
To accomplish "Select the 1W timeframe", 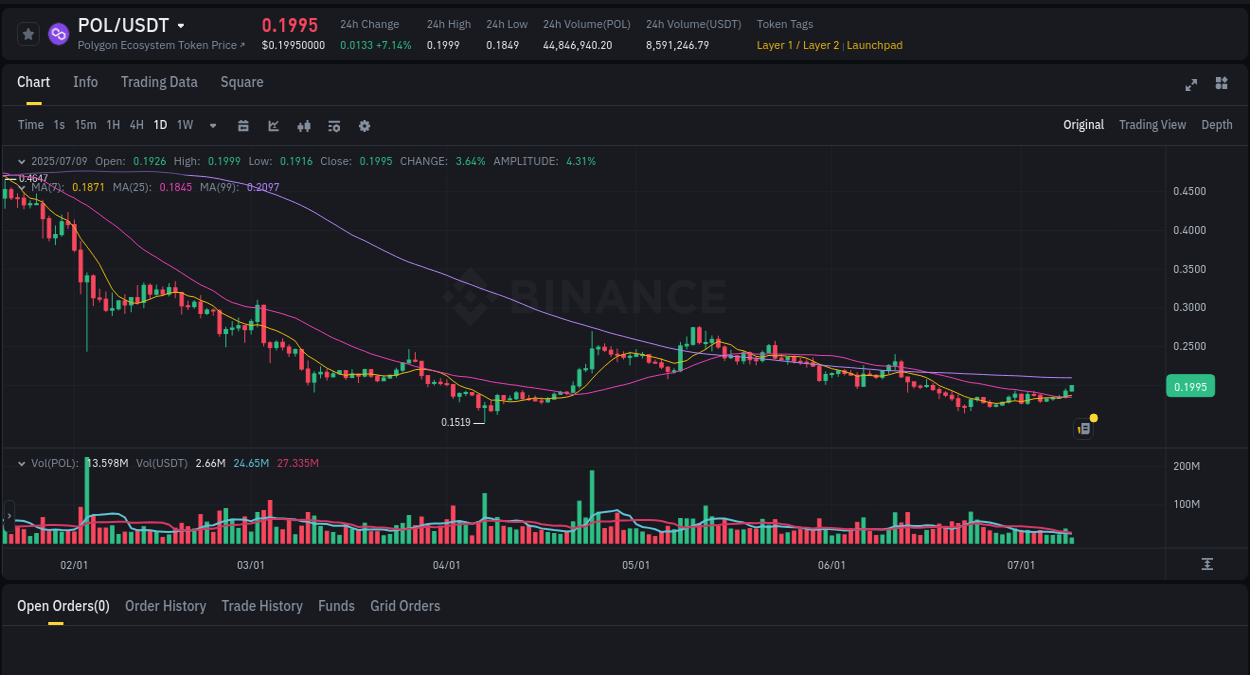I will pos(184,125).
